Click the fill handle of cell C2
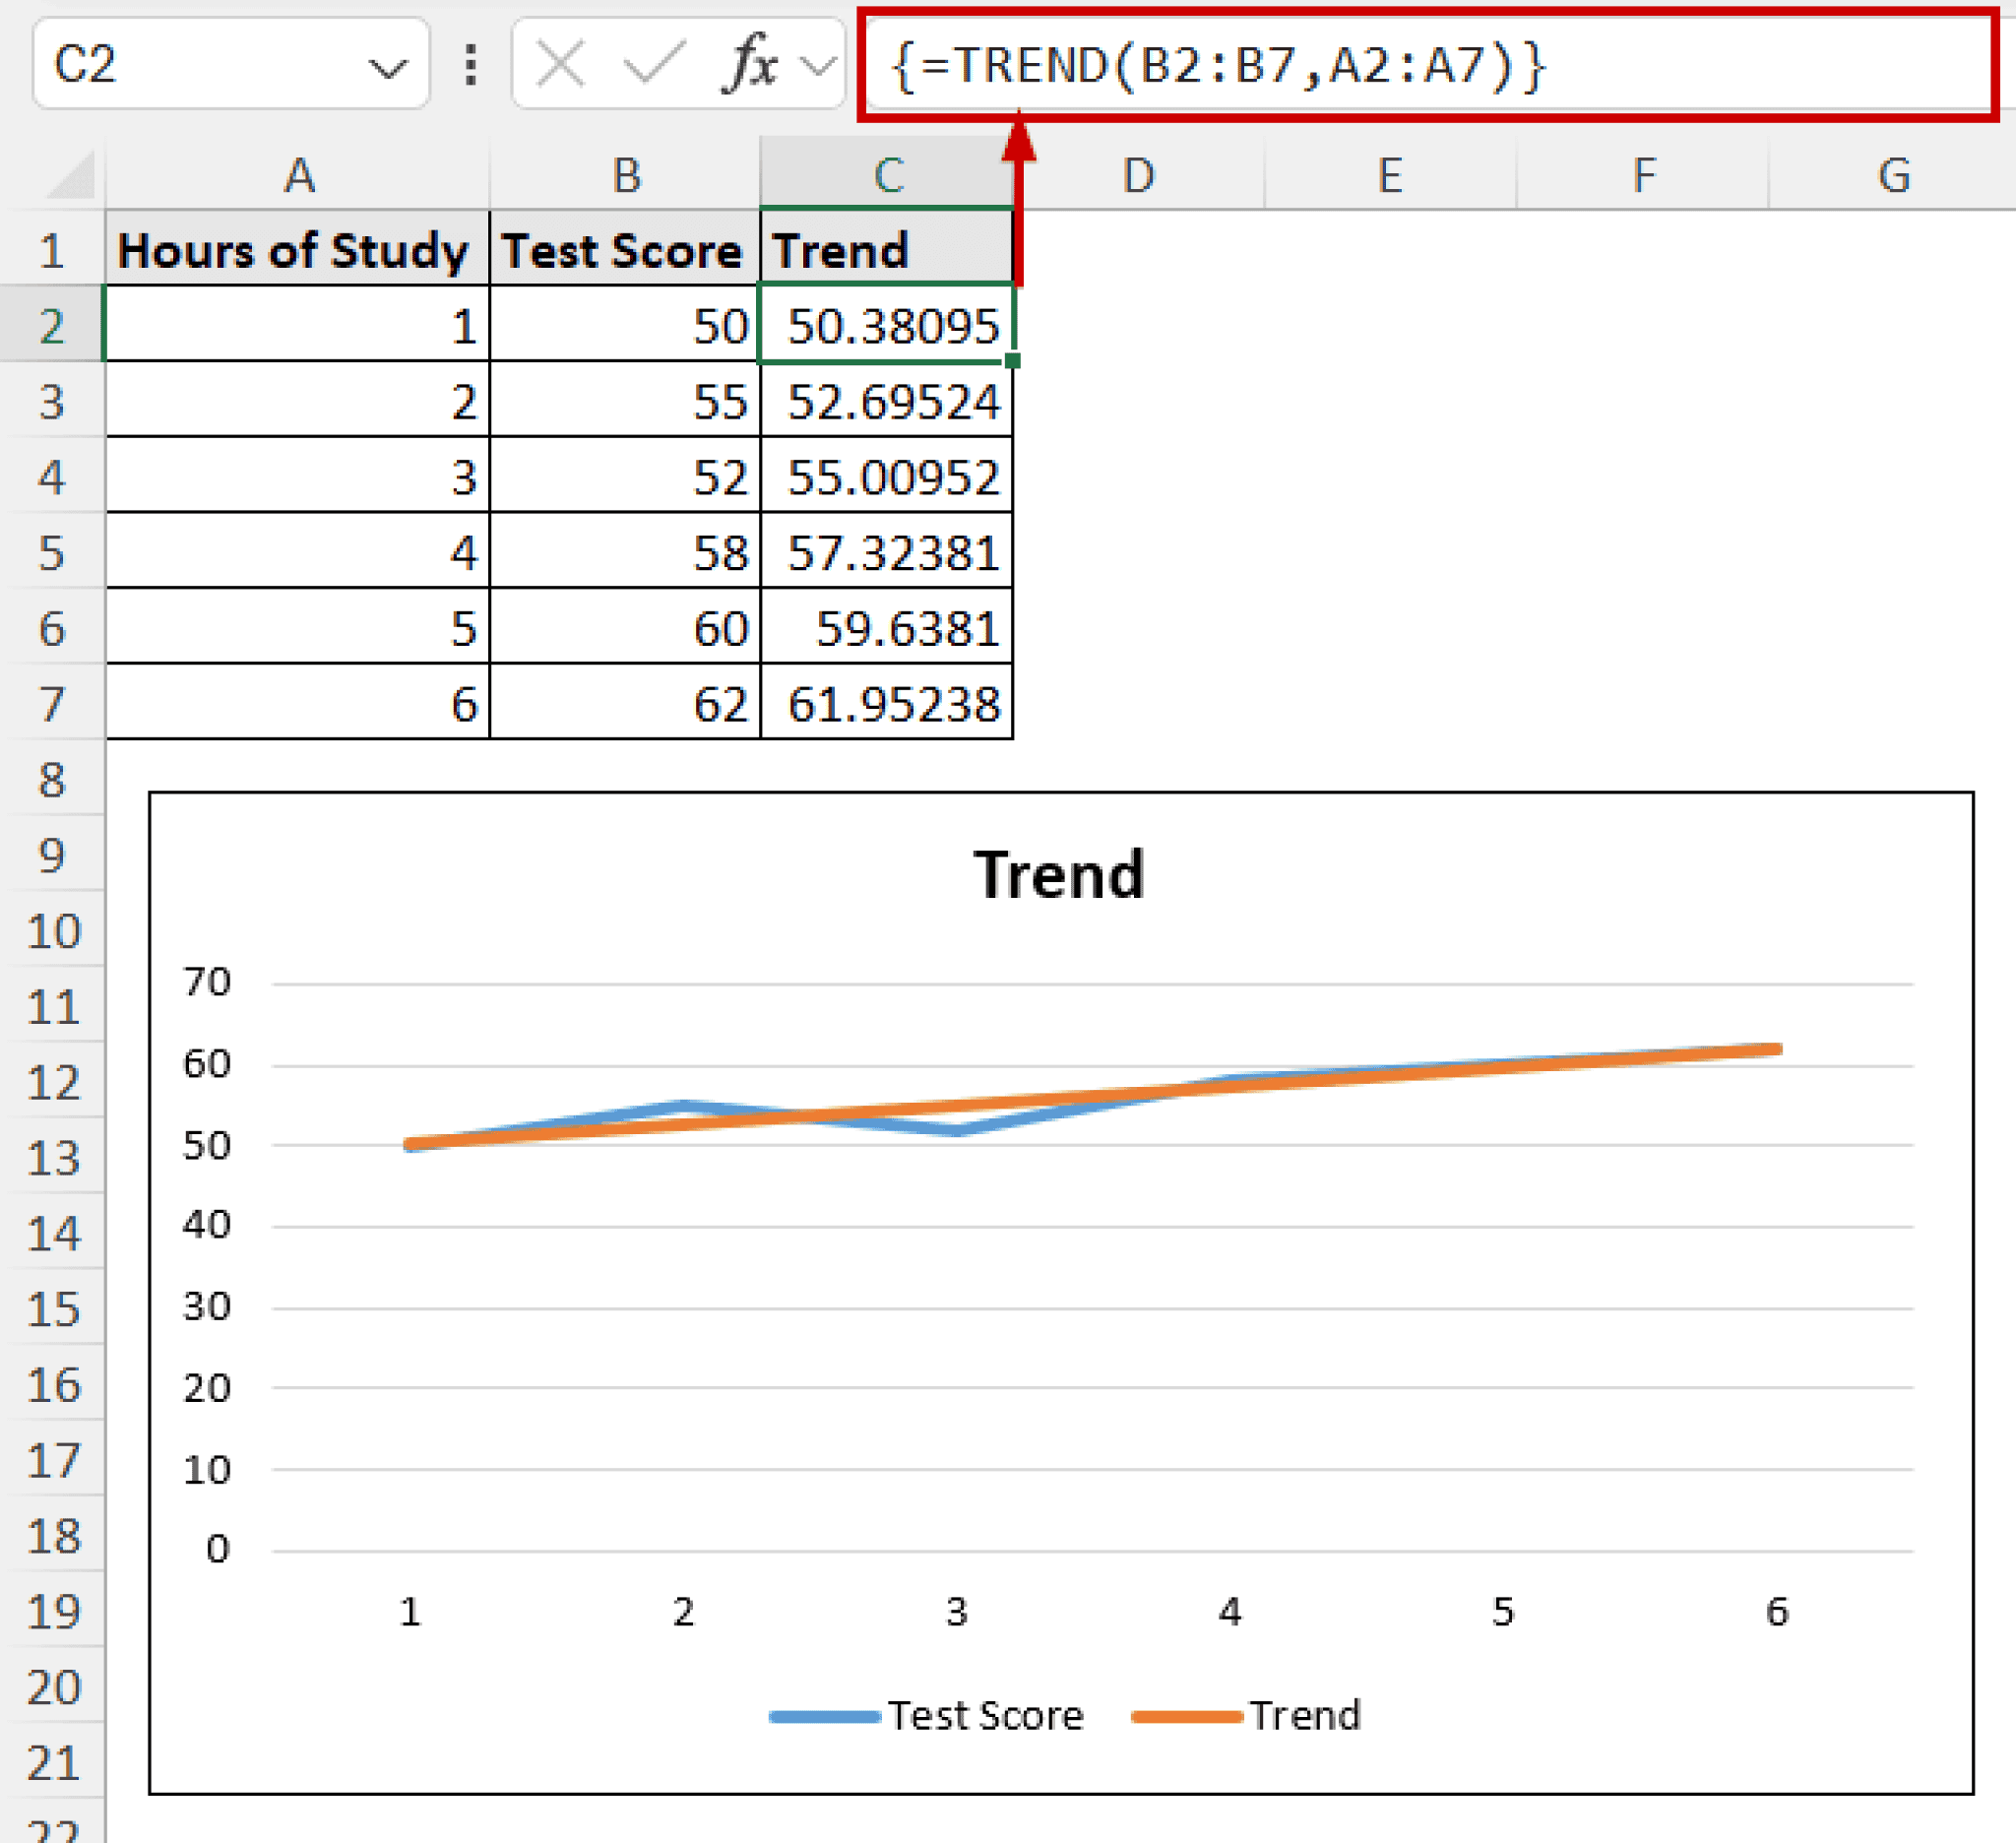This screenshot has height=1843, width=2016. click(x=1012, y=360)
